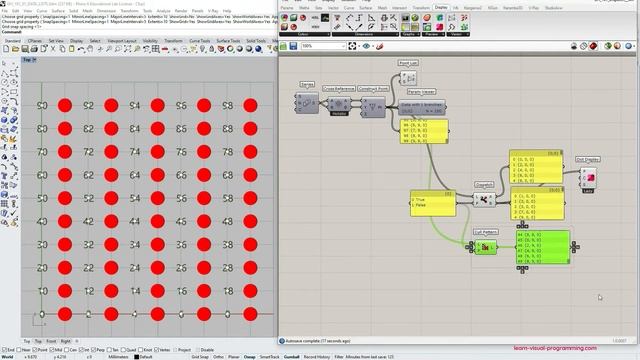Click Series component on Grasshopper canvas
Screen dimensions: 640x360
click(x=307, y=103)
